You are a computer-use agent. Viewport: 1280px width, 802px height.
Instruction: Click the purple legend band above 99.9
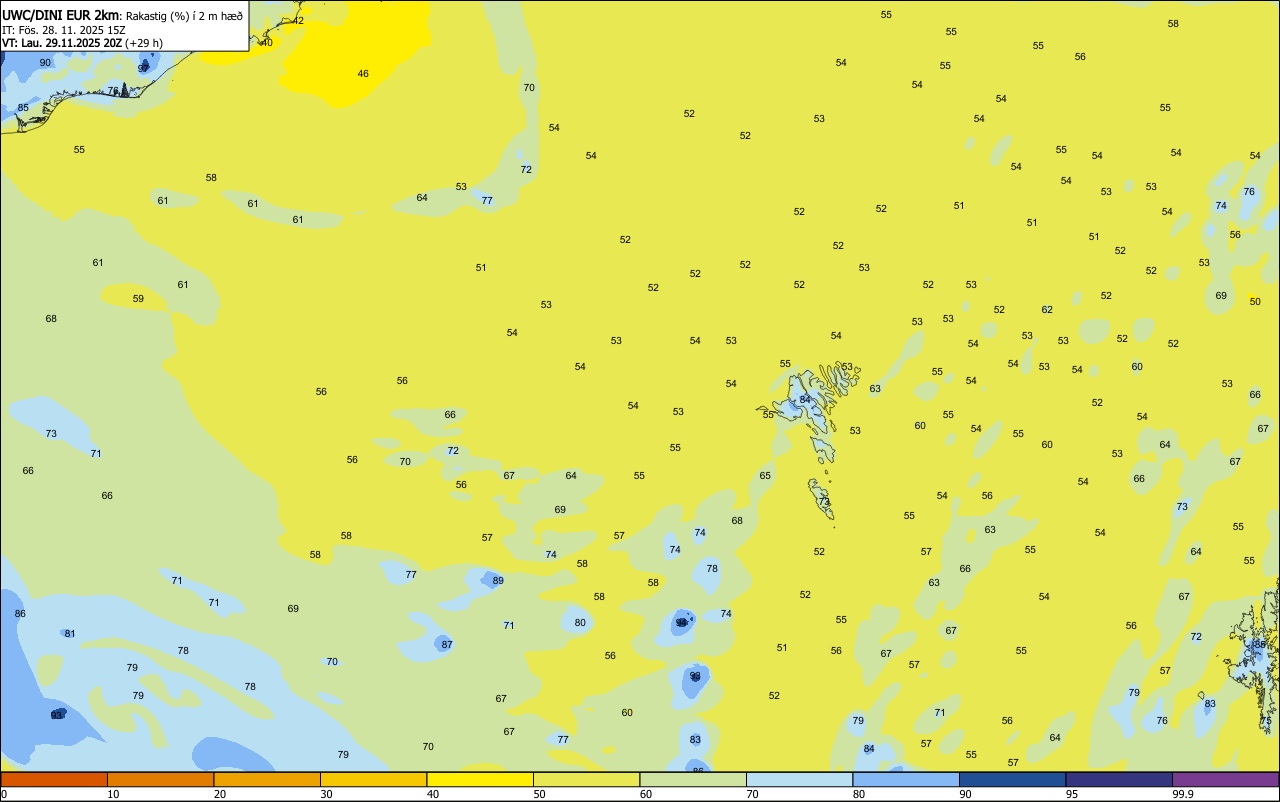click(1225, 779)
